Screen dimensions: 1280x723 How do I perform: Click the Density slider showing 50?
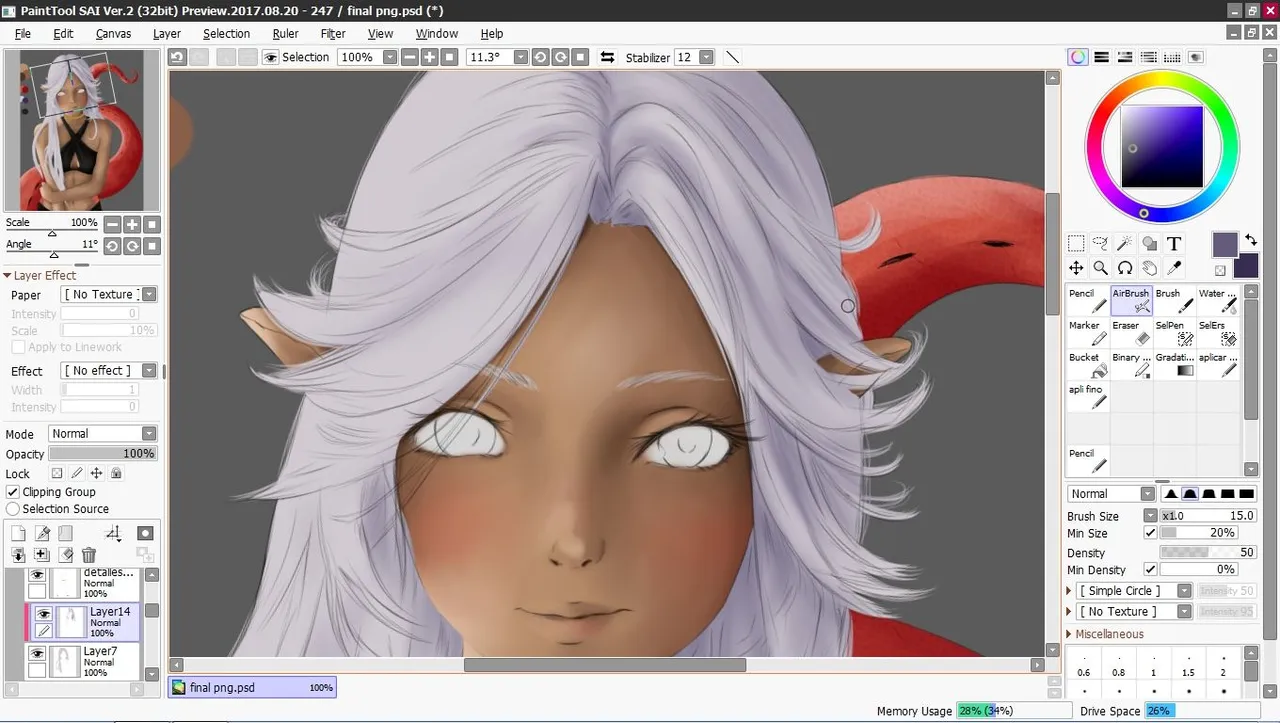click(x=1208, y=552)
